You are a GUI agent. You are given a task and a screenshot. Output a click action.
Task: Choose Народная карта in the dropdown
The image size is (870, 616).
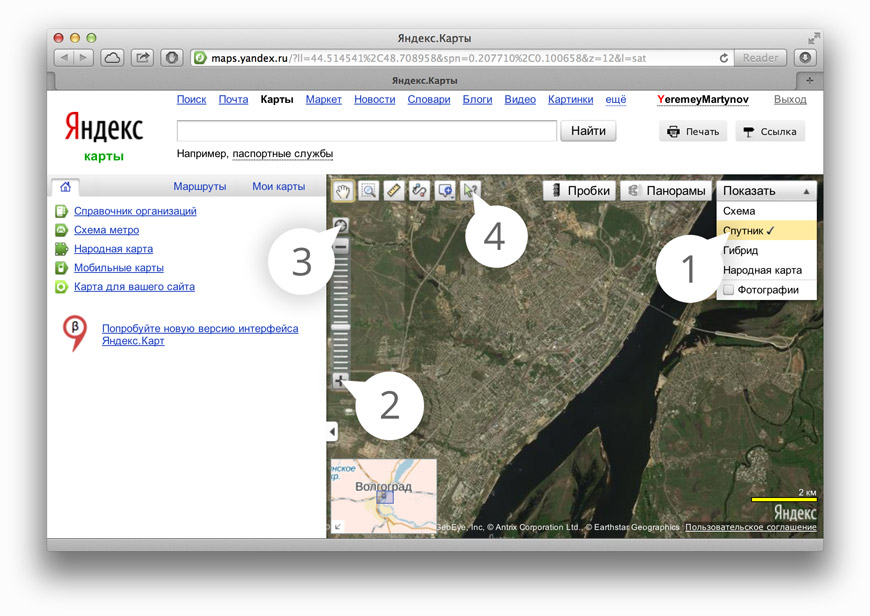[x=766, y=270]
